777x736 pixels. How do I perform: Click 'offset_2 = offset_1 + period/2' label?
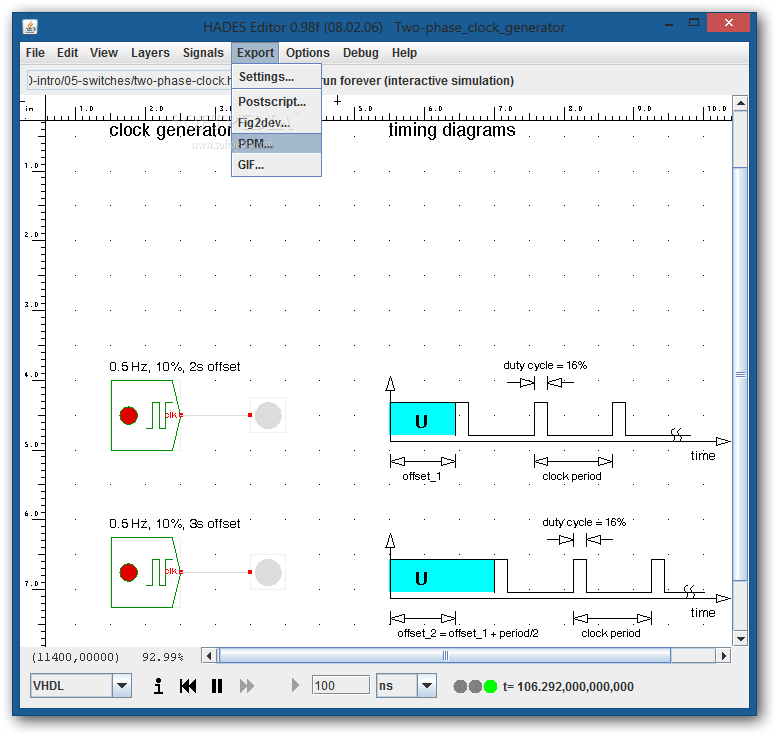point(468,633)
